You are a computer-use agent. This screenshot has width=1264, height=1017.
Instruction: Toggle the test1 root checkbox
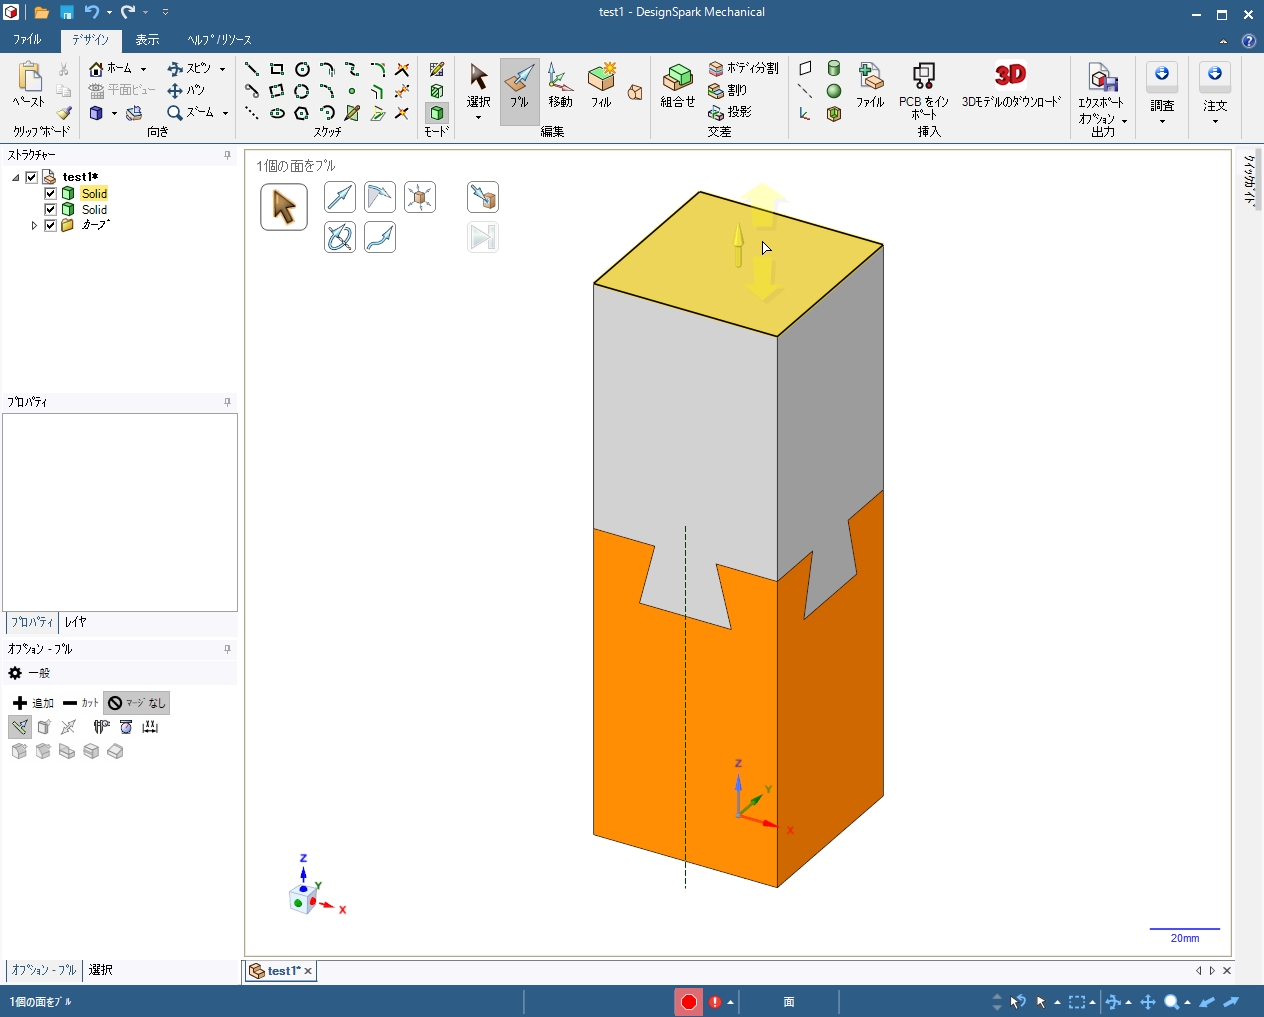coord(31,177)
